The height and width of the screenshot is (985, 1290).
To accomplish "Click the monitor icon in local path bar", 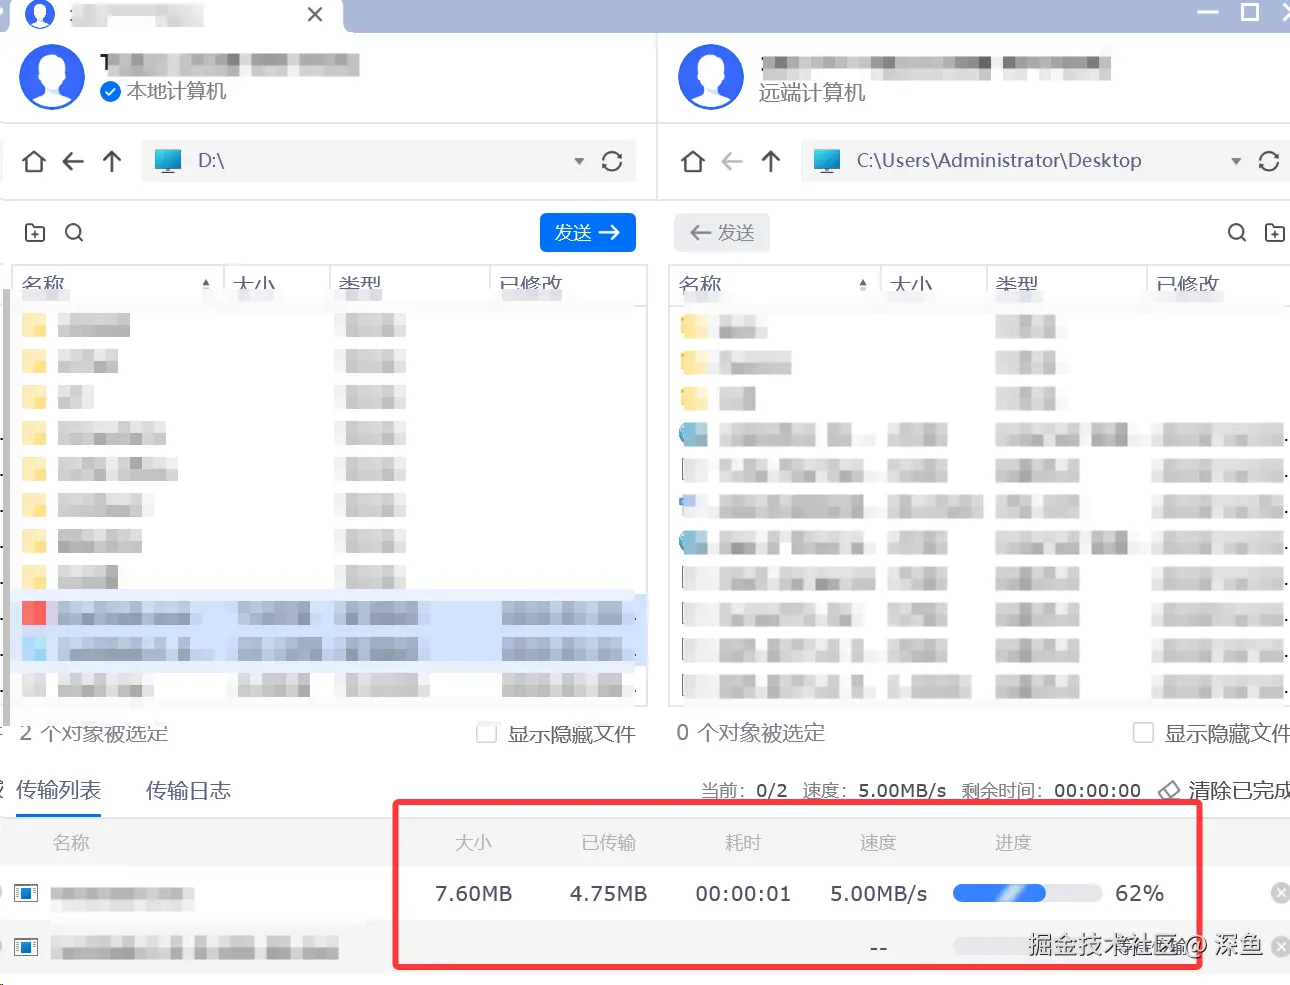I will [x=168, y=161].
